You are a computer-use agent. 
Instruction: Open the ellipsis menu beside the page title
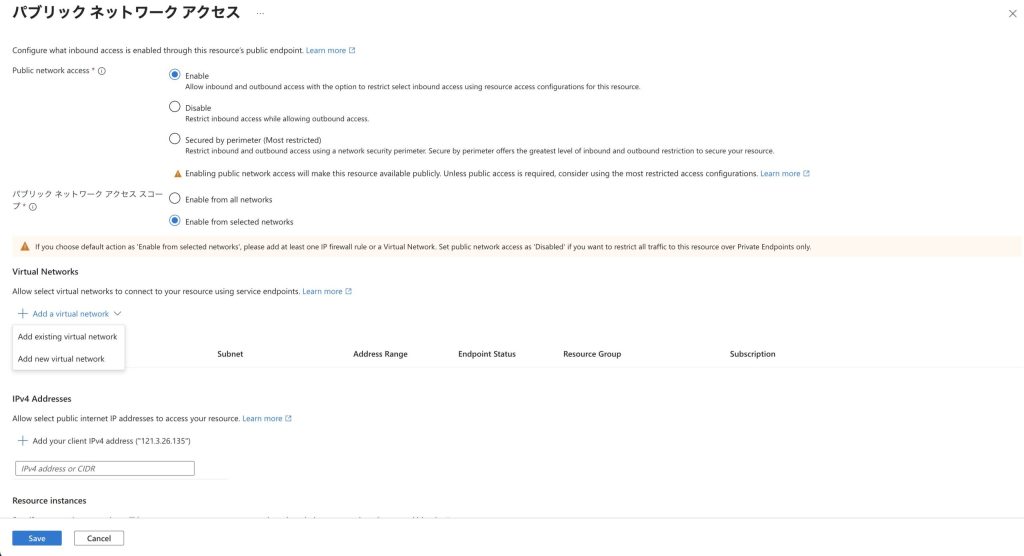[261, 13]
